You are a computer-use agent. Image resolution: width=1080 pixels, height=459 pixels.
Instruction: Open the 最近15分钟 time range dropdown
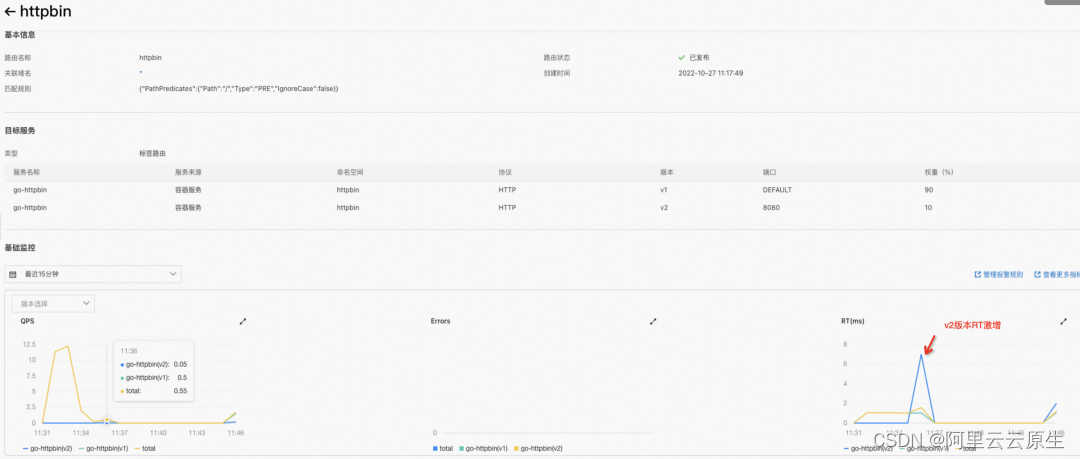(x=93, y=274)
